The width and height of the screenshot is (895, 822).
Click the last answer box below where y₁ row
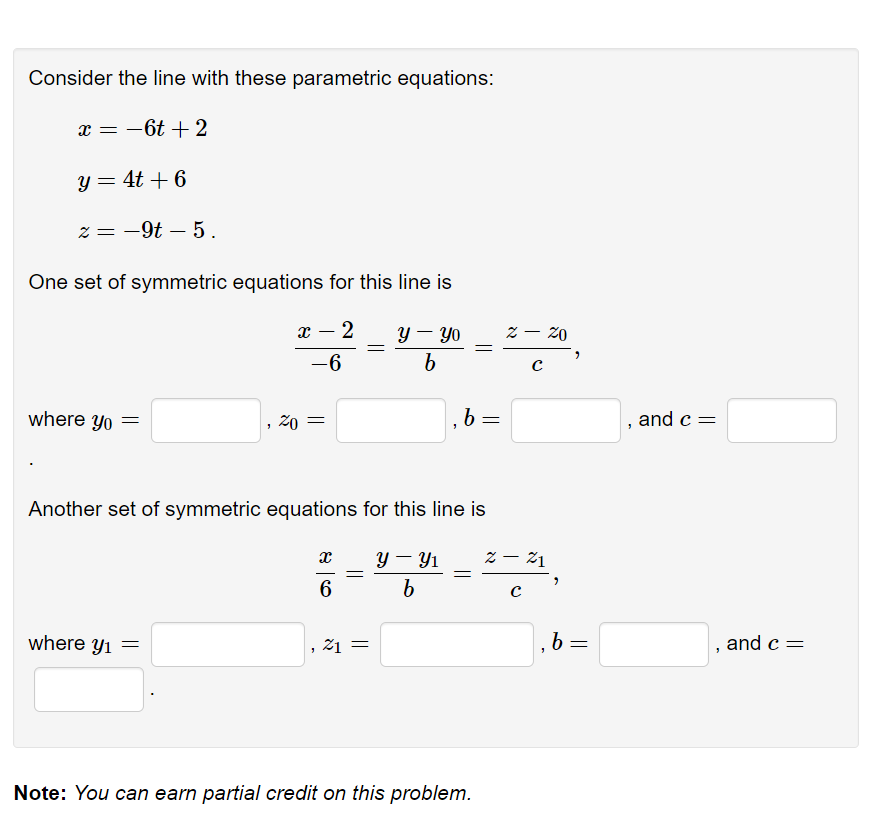click(x=88, y=689)
